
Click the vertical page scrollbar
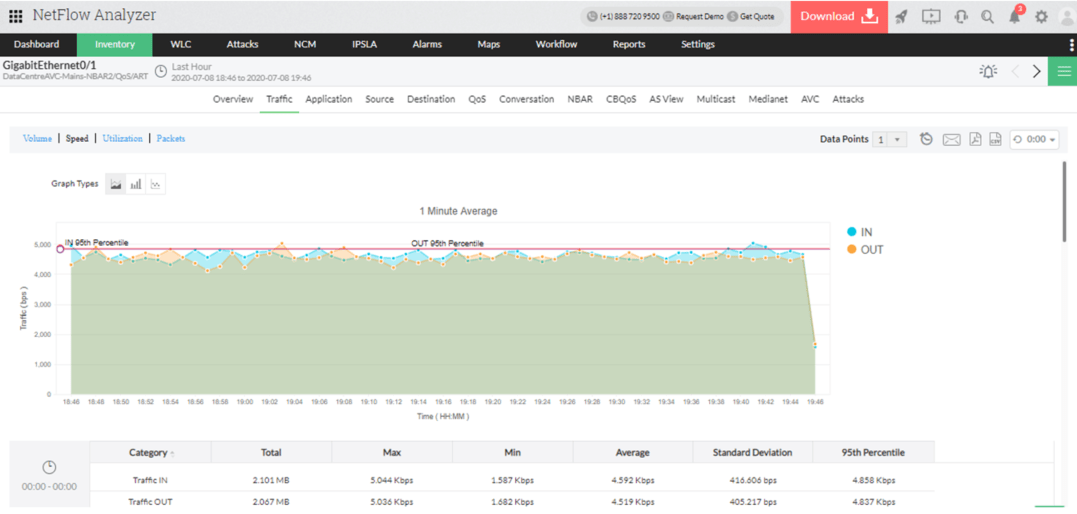[1065, 200]
